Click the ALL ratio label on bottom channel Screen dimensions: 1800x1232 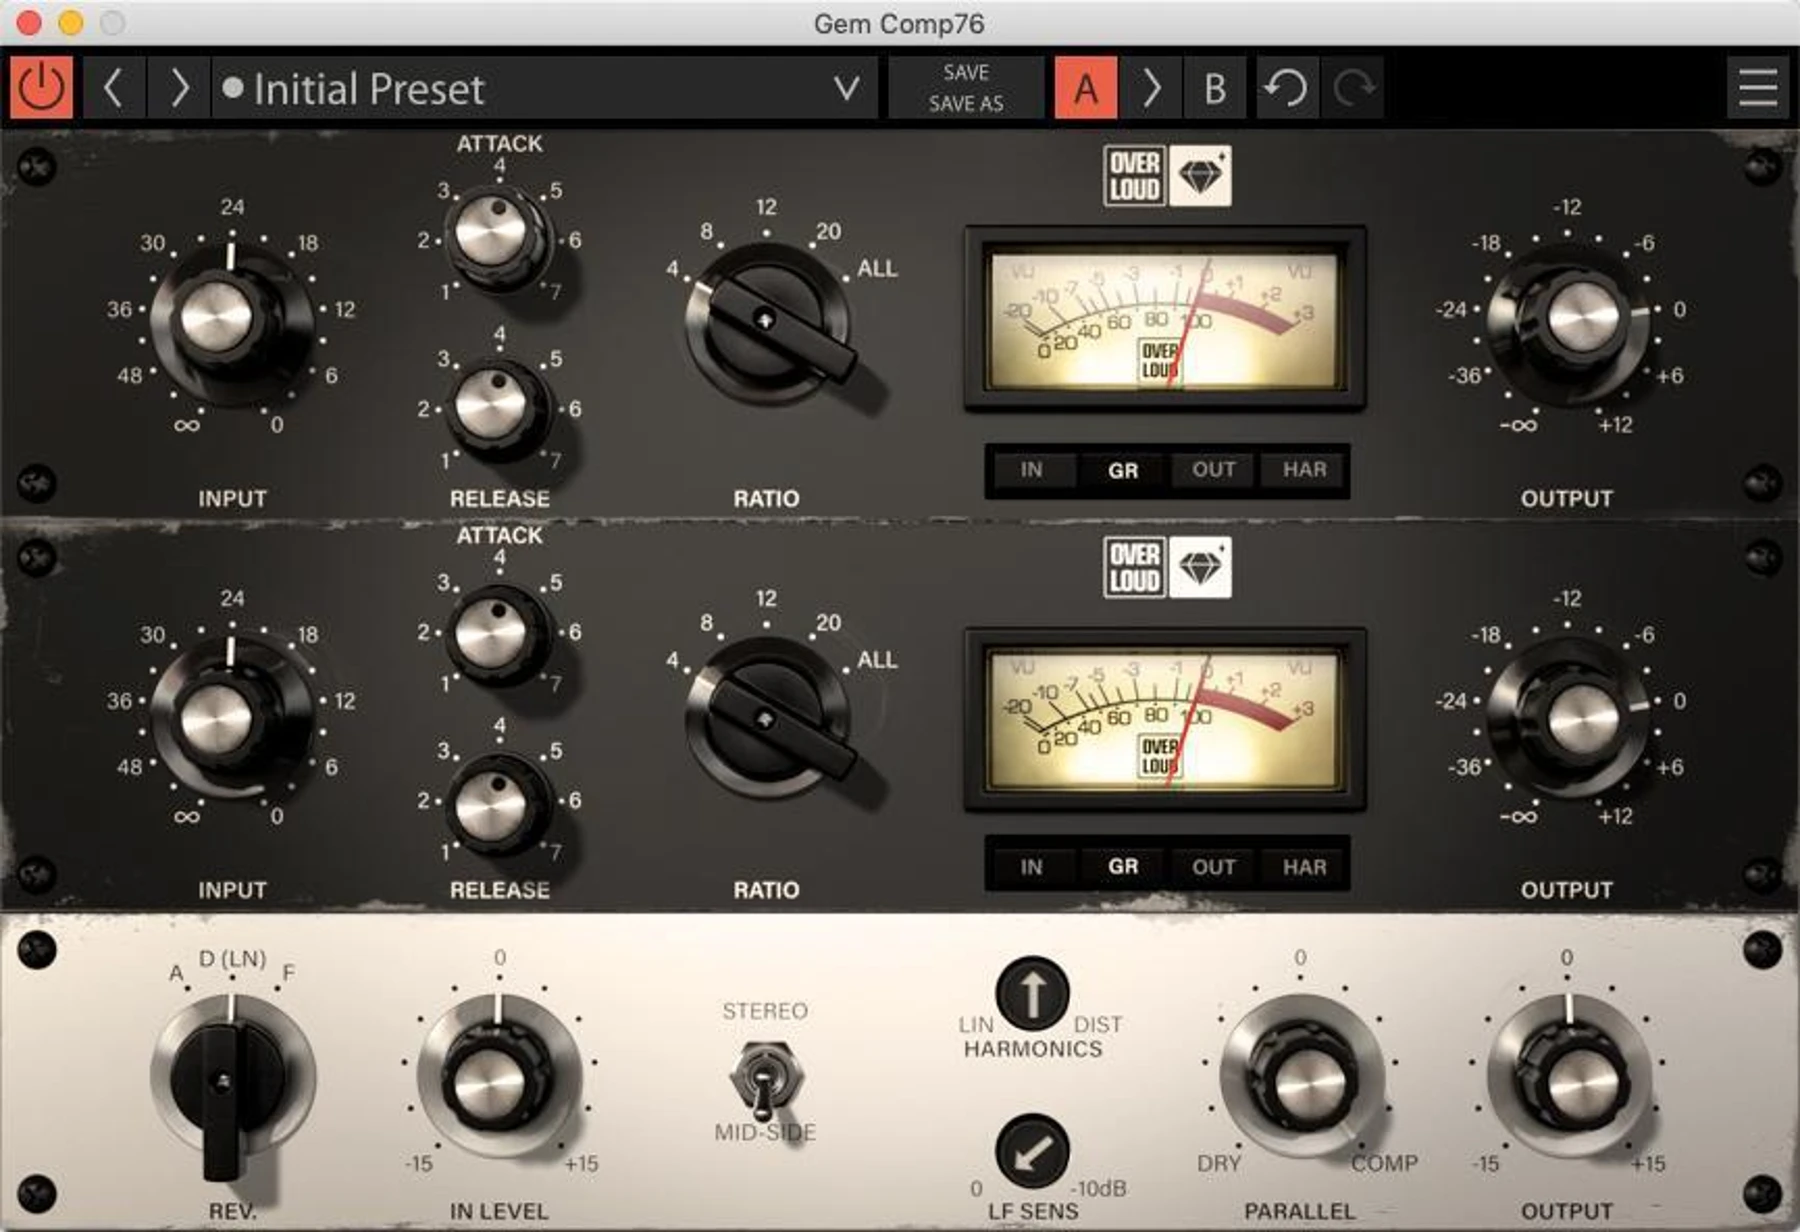click(x=877, y=660)
